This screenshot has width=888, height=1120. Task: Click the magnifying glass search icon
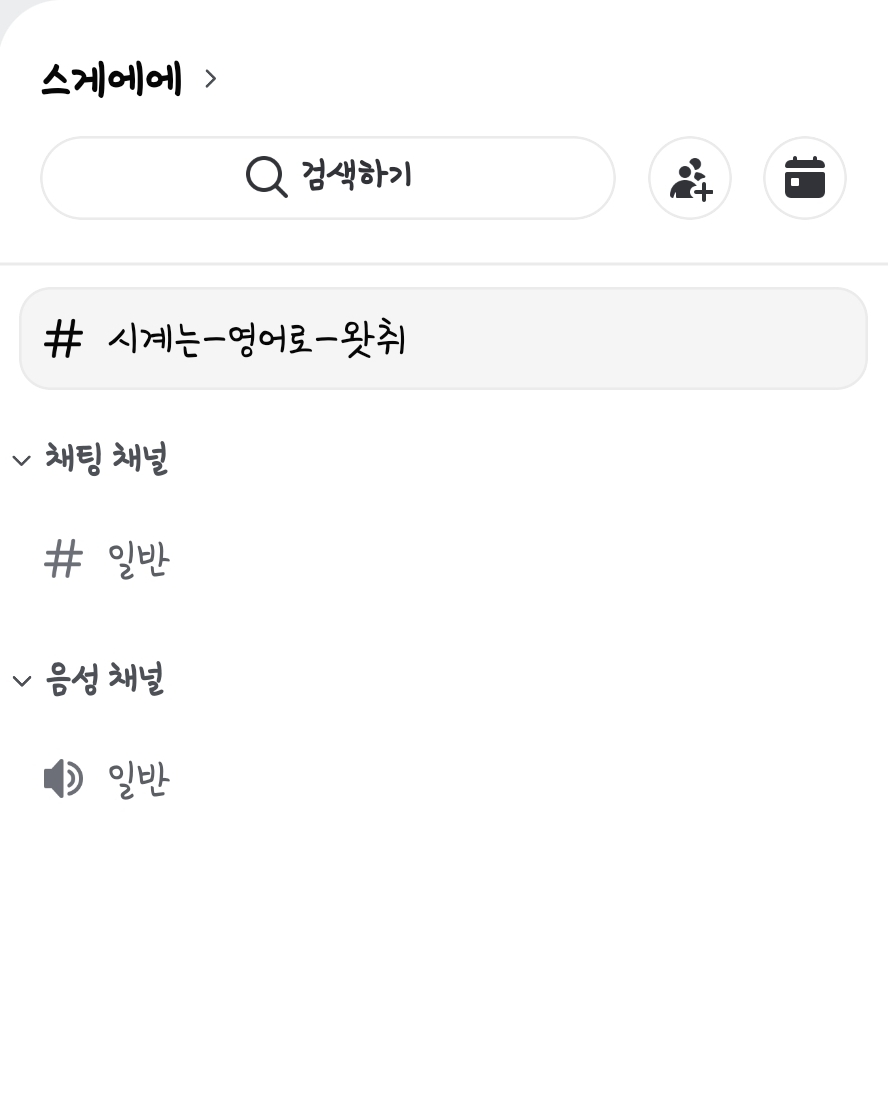[266, 176]
